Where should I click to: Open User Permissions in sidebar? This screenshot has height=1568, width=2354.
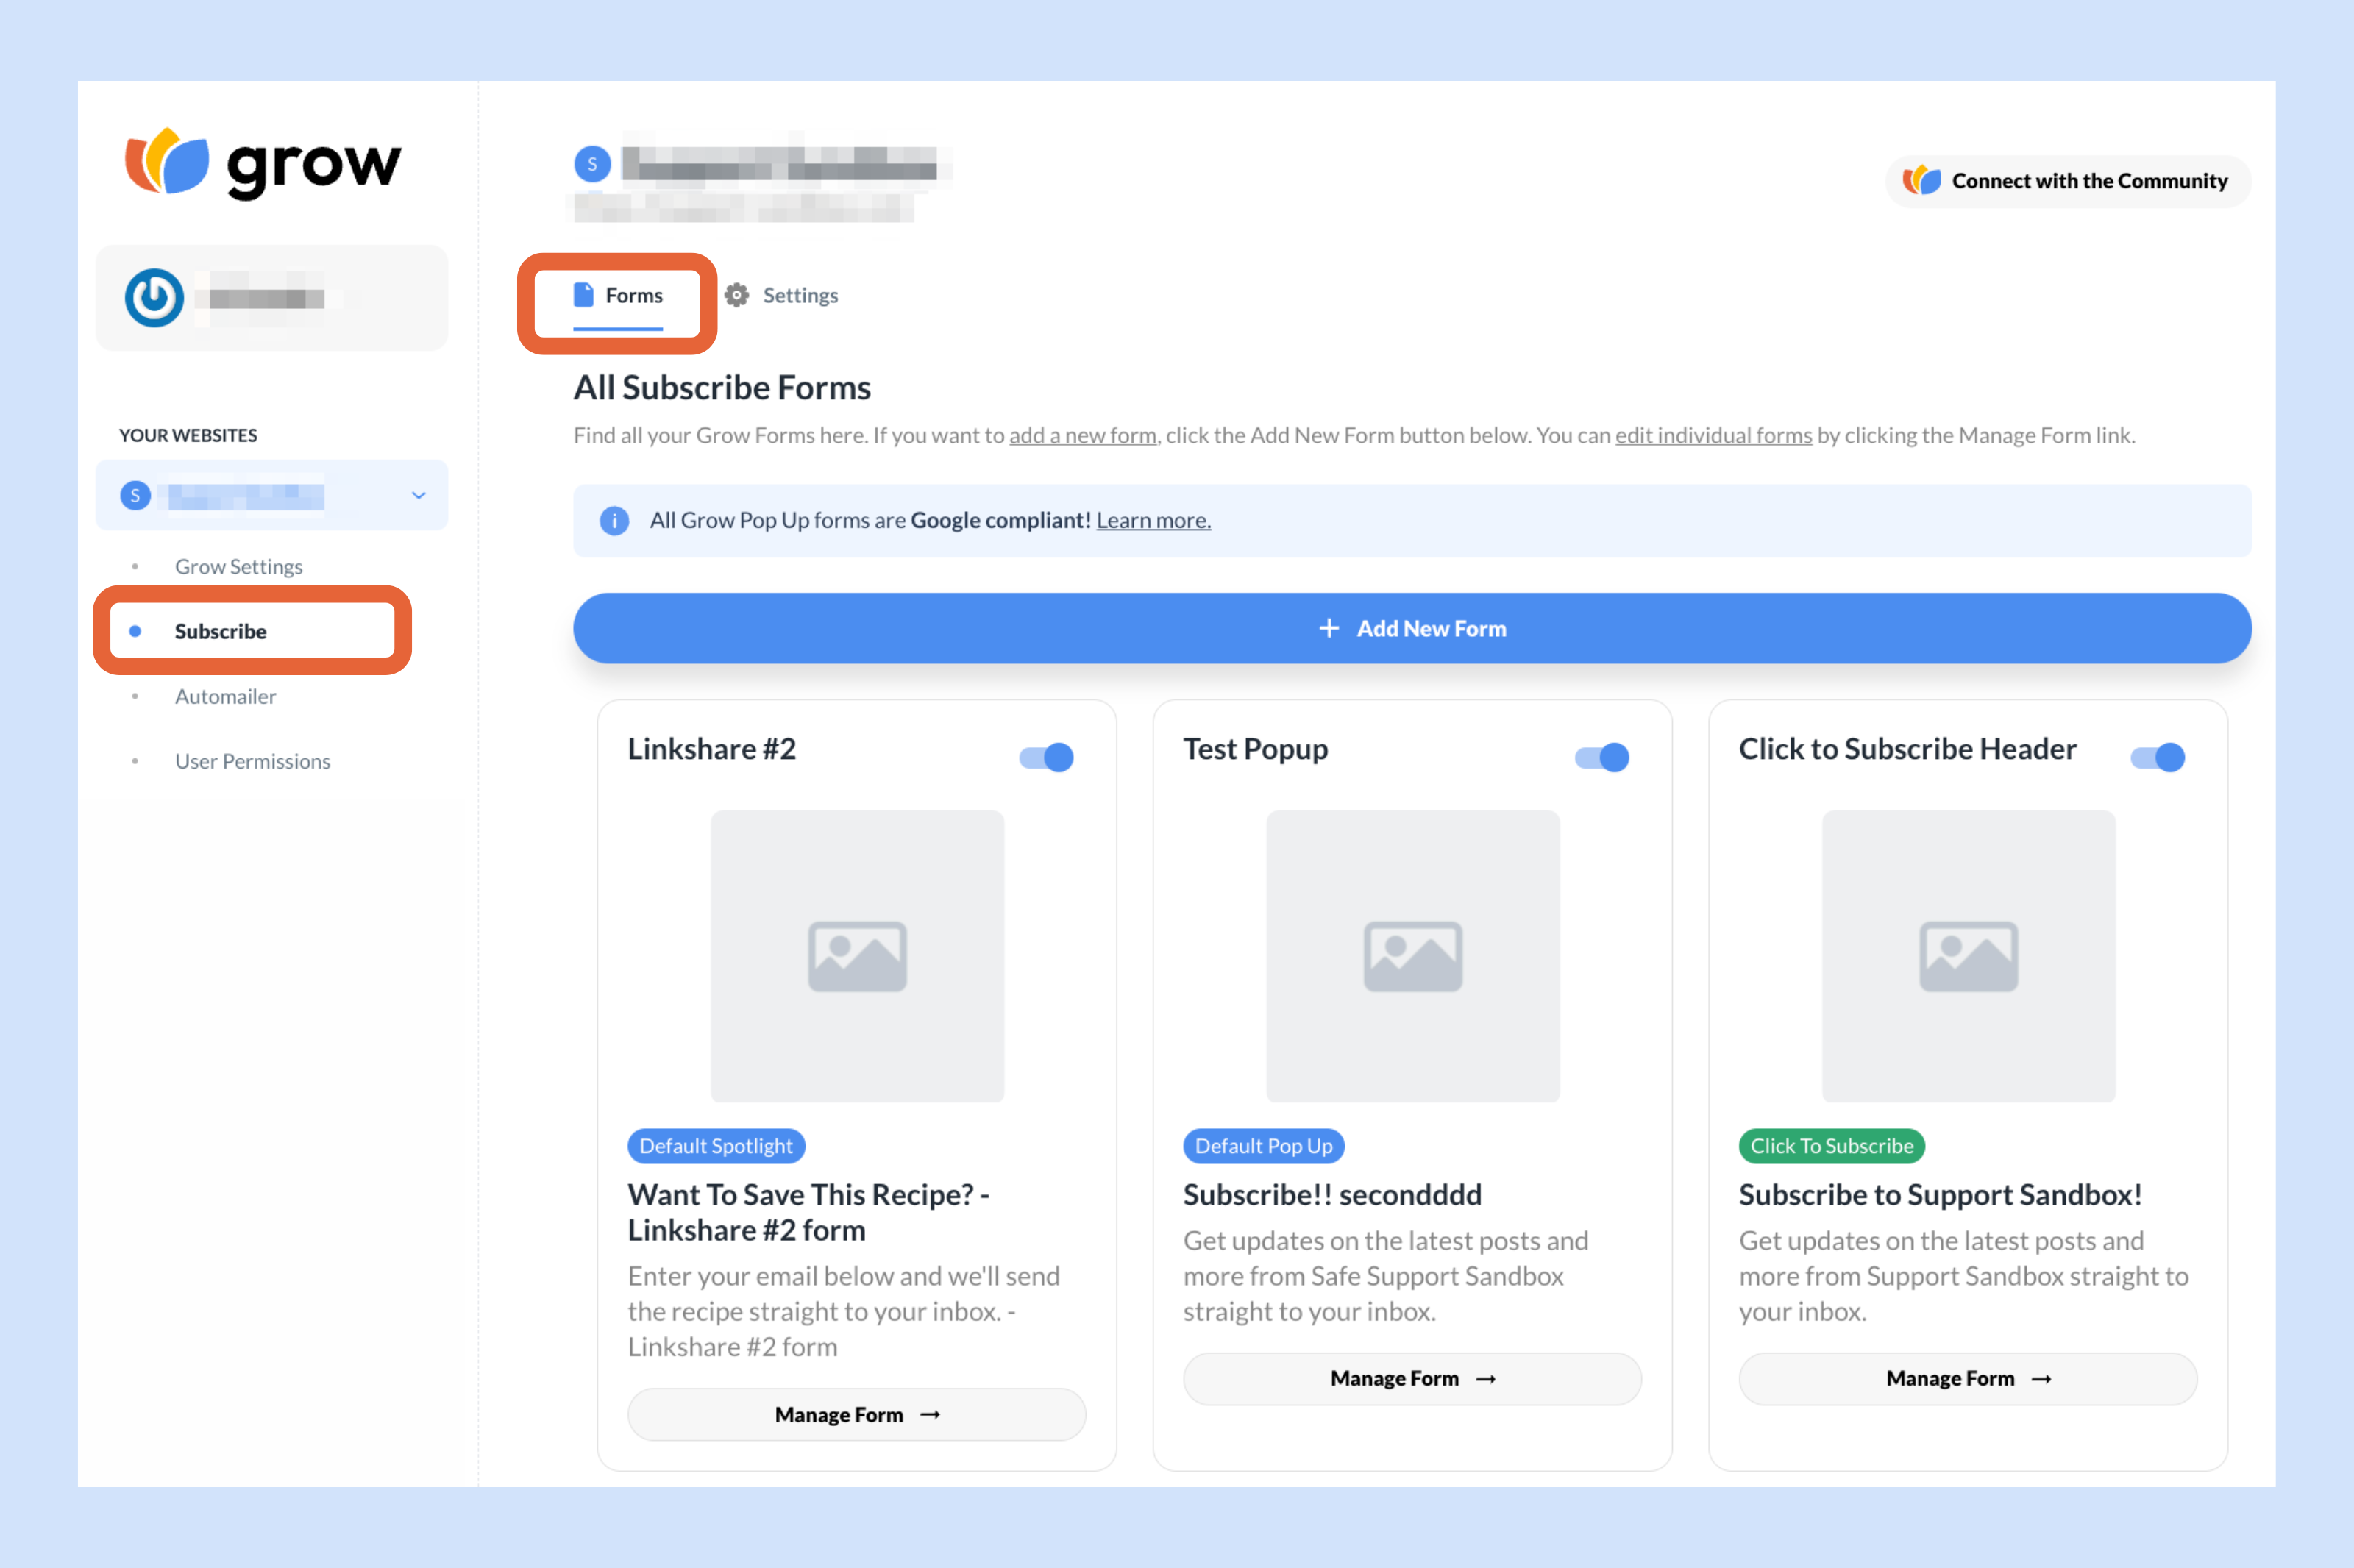(x=252, y=761)
